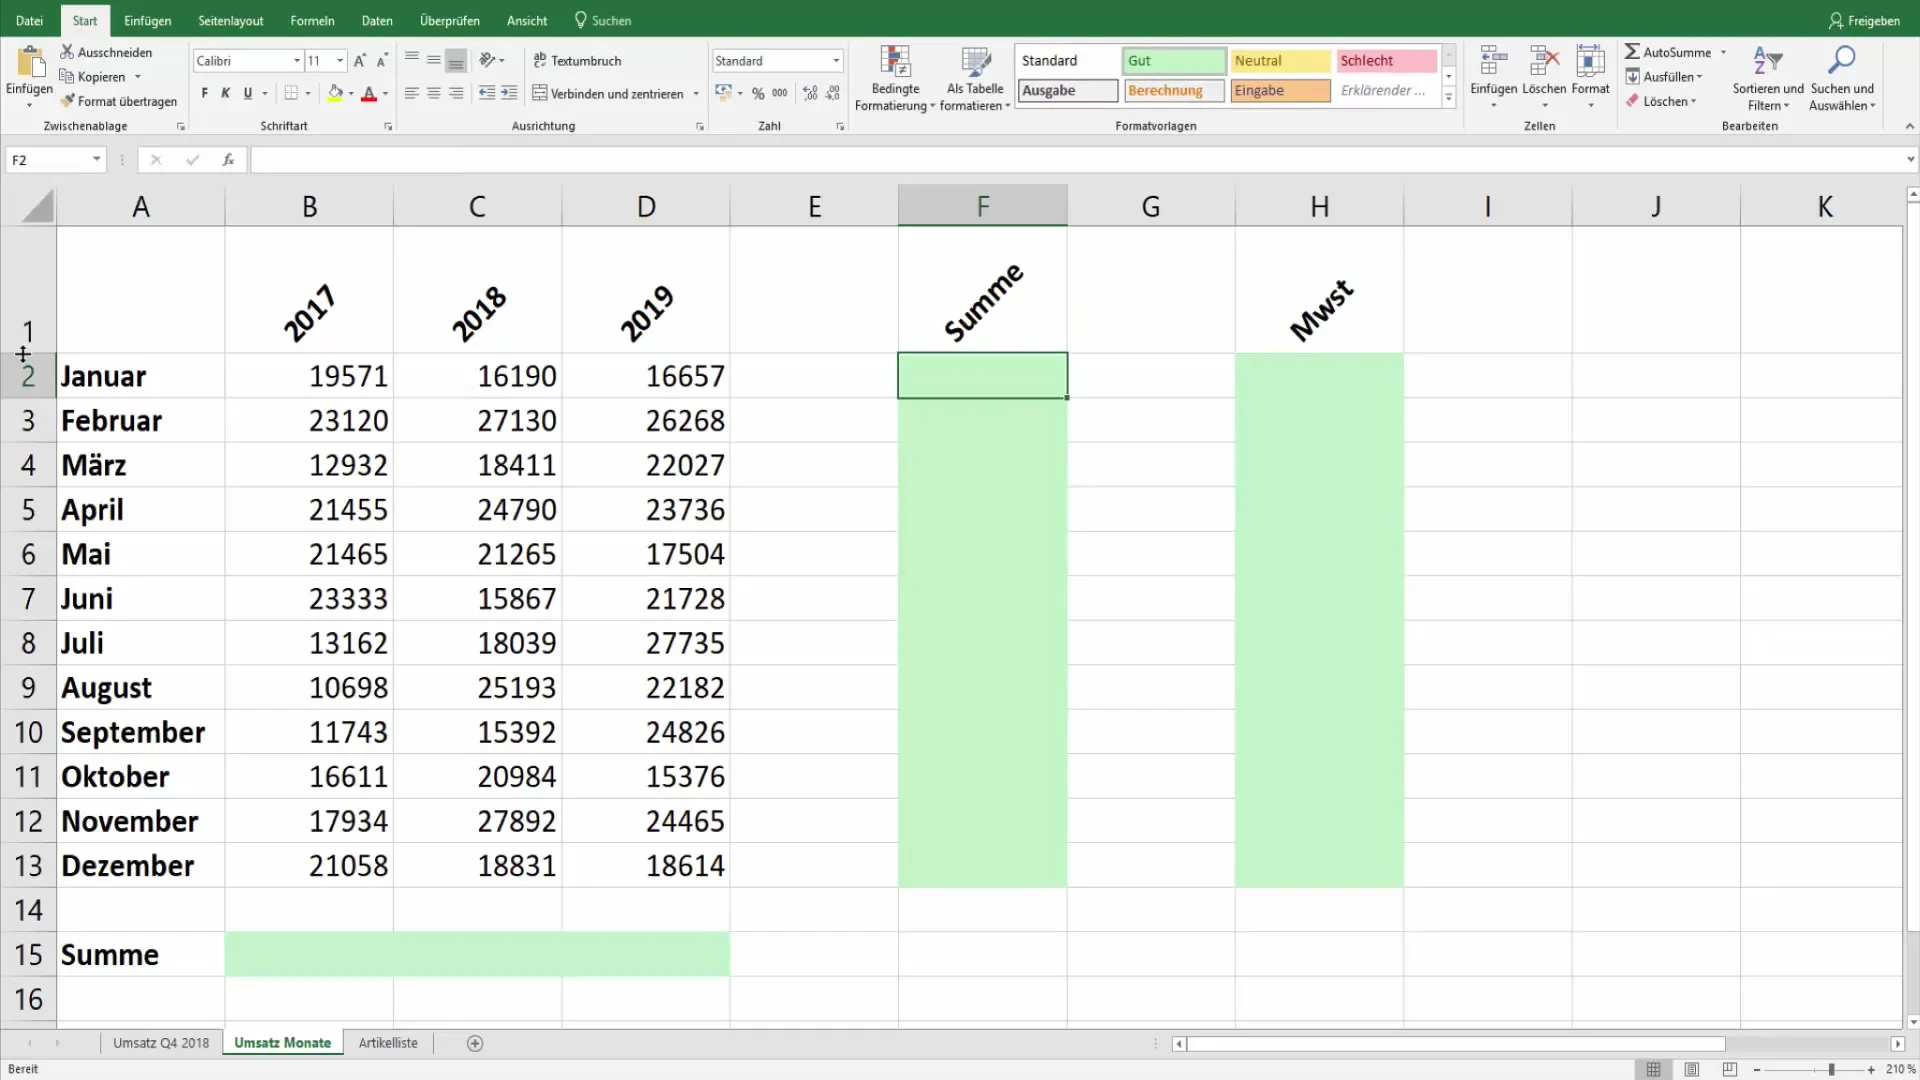Add a new sheet with plus icon
1920x1080 pixels.
(x=475, y=1043)
